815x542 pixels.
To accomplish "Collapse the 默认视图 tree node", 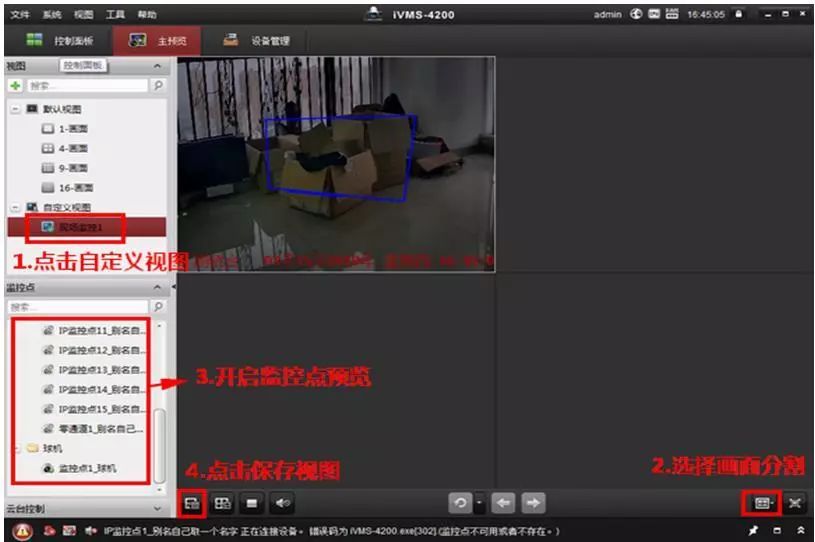I will 15,109.
